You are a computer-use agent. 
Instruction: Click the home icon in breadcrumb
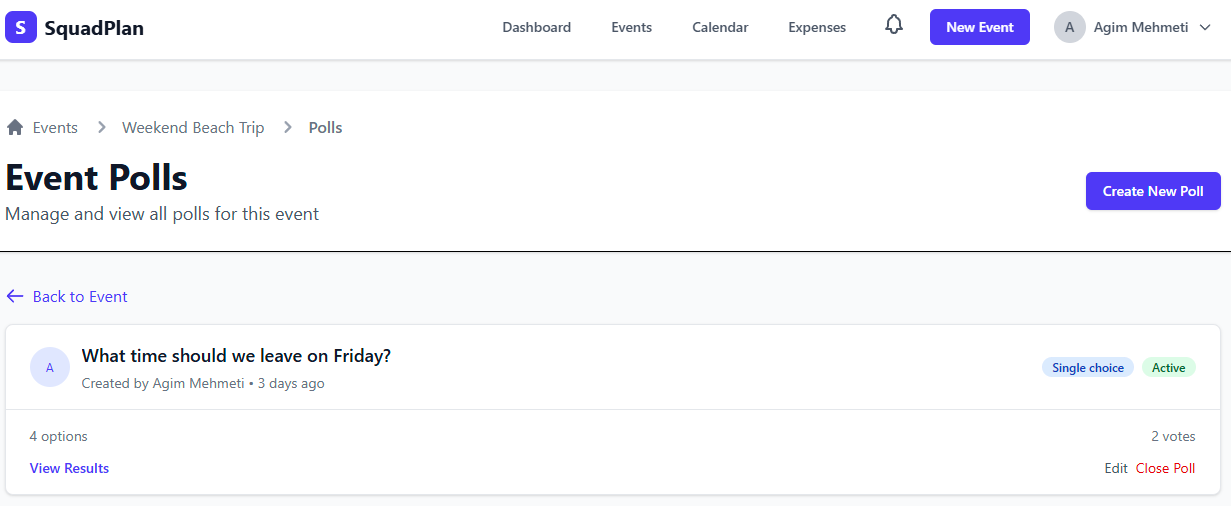click(15, 127)
